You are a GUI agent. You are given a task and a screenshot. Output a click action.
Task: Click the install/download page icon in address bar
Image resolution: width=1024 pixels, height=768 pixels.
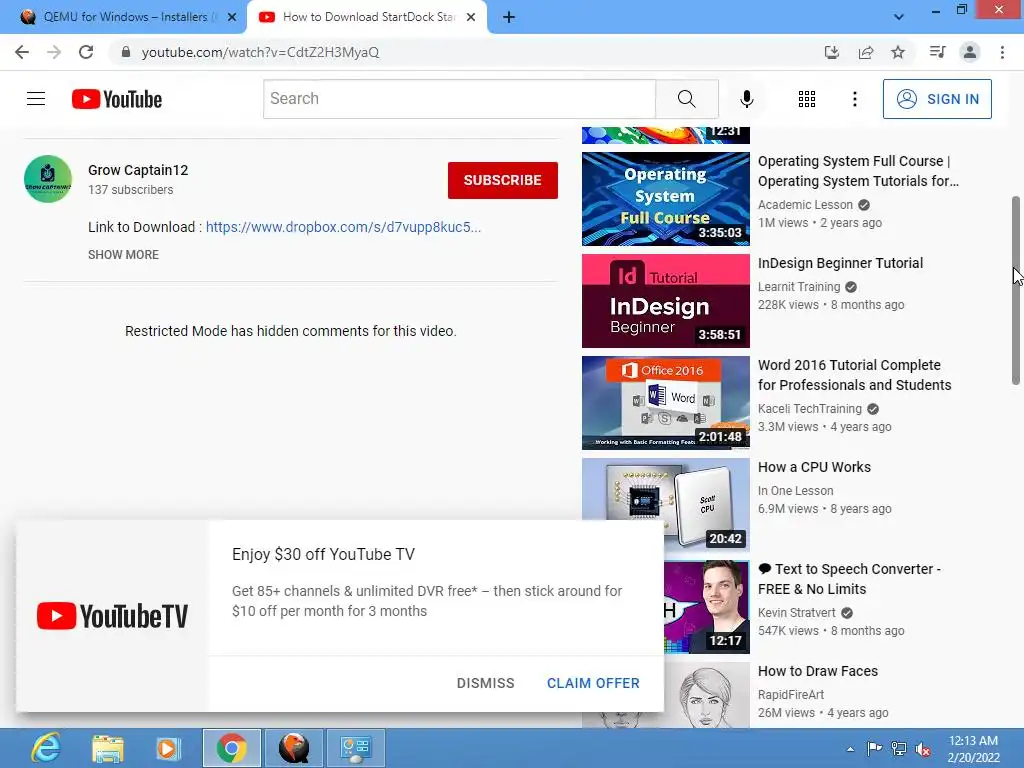831,52
